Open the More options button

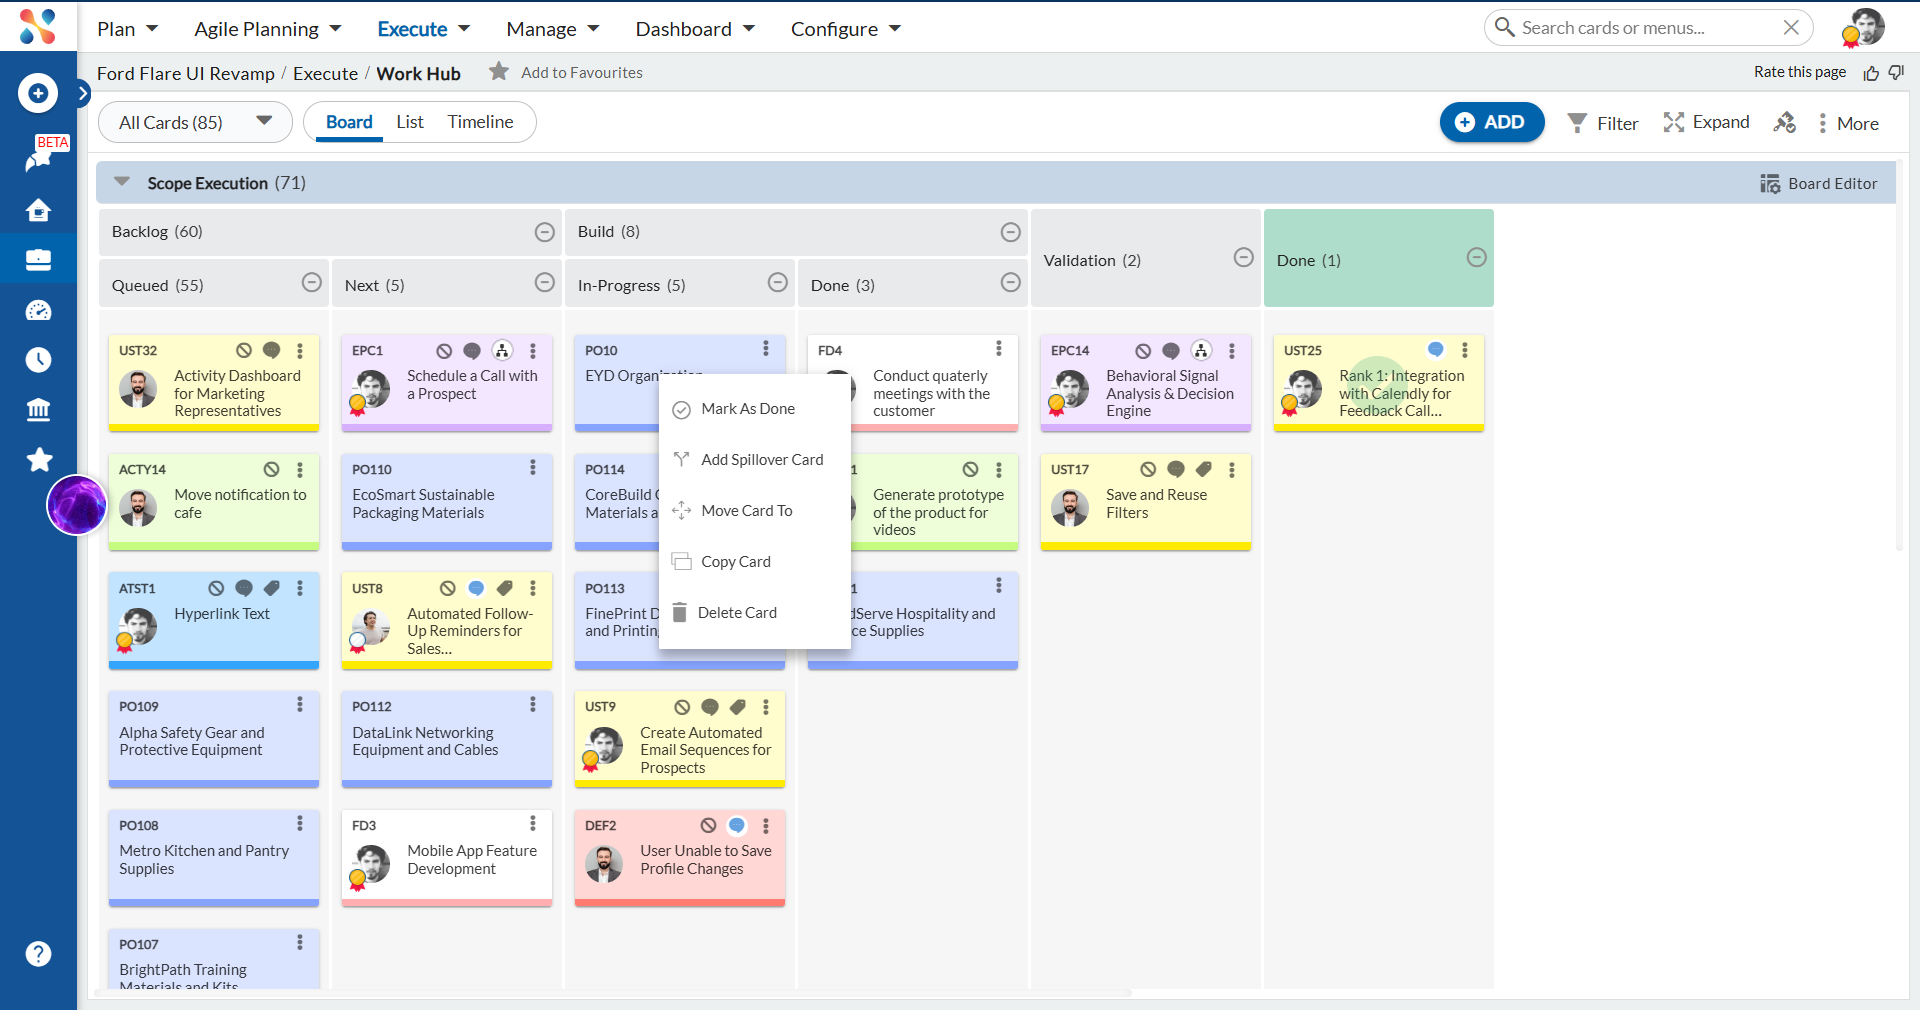click(1848, 123)
